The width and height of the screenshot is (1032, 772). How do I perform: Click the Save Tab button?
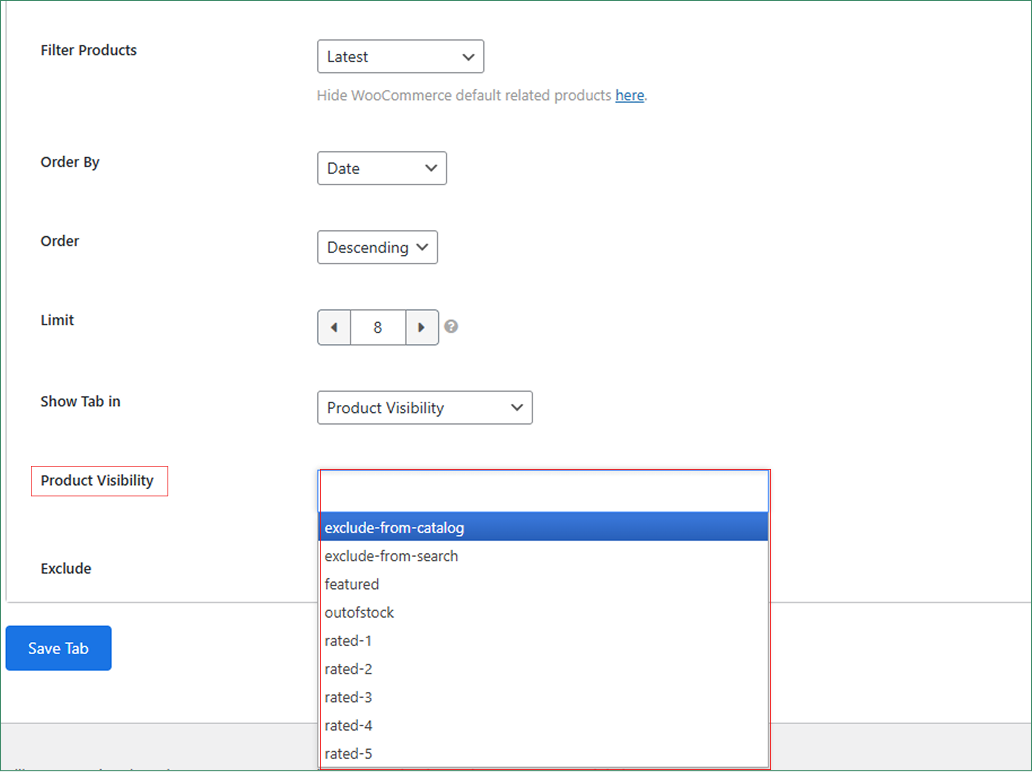[58, 647]
